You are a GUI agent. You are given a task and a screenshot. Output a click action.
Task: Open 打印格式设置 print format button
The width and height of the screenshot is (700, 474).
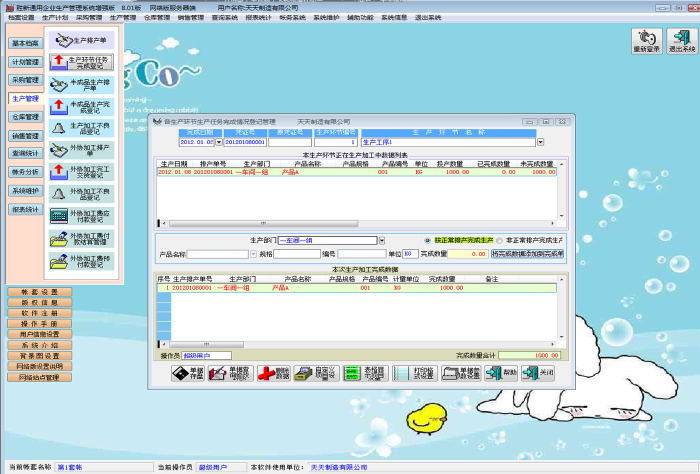click(x=414, y=373)
